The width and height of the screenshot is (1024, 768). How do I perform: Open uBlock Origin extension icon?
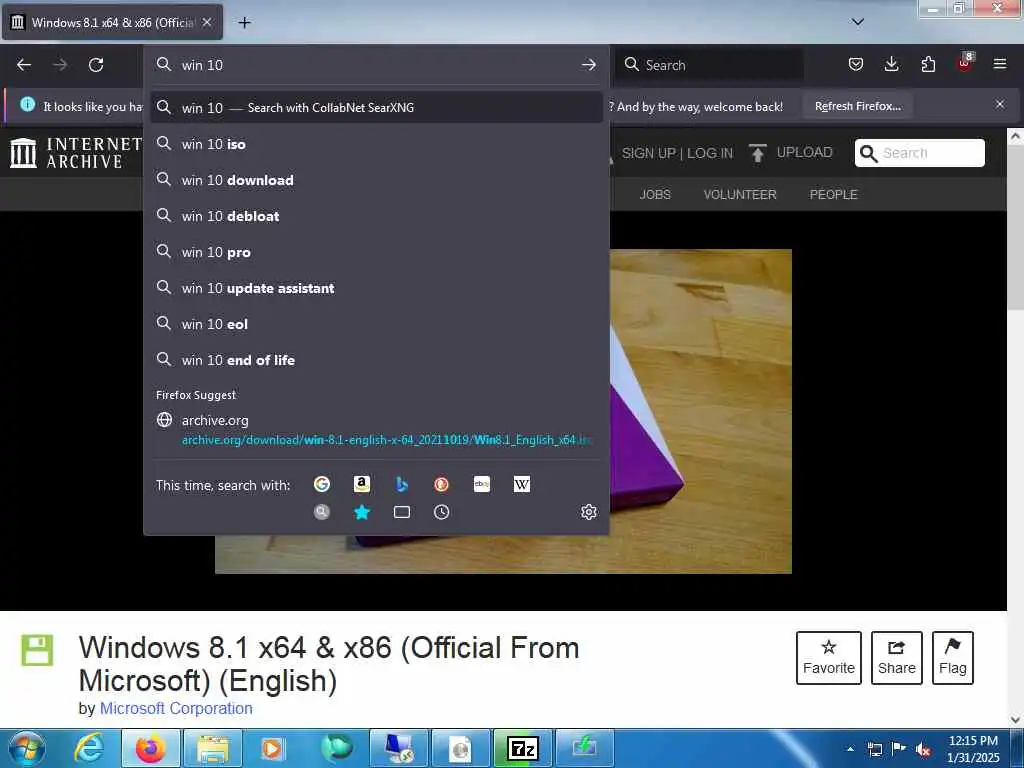[965, 63]
